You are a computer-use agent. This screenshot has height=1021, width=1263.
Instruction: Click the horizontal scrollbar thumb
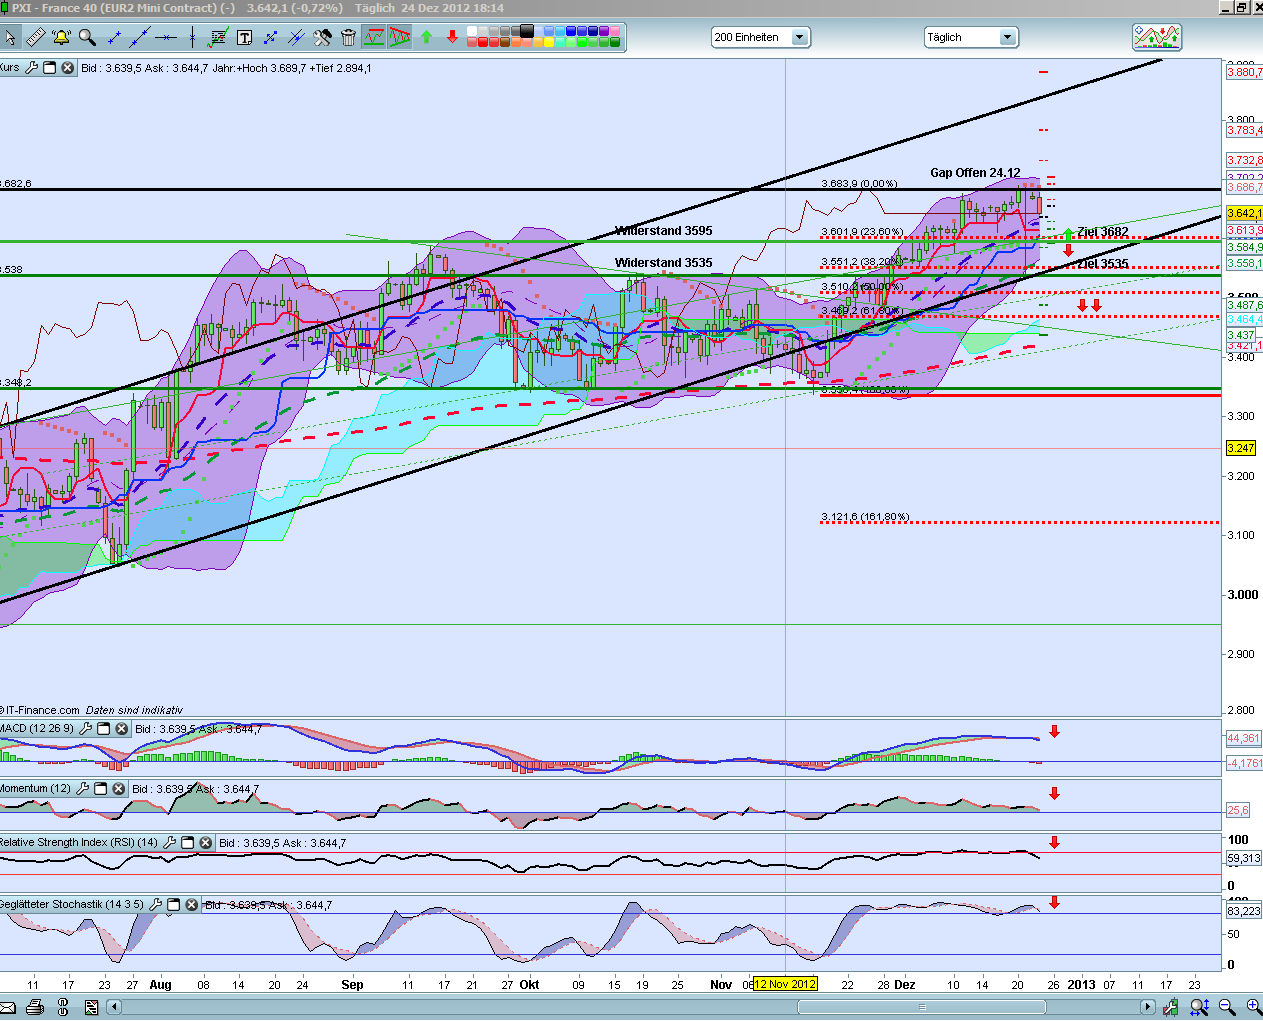point(922,1007)
